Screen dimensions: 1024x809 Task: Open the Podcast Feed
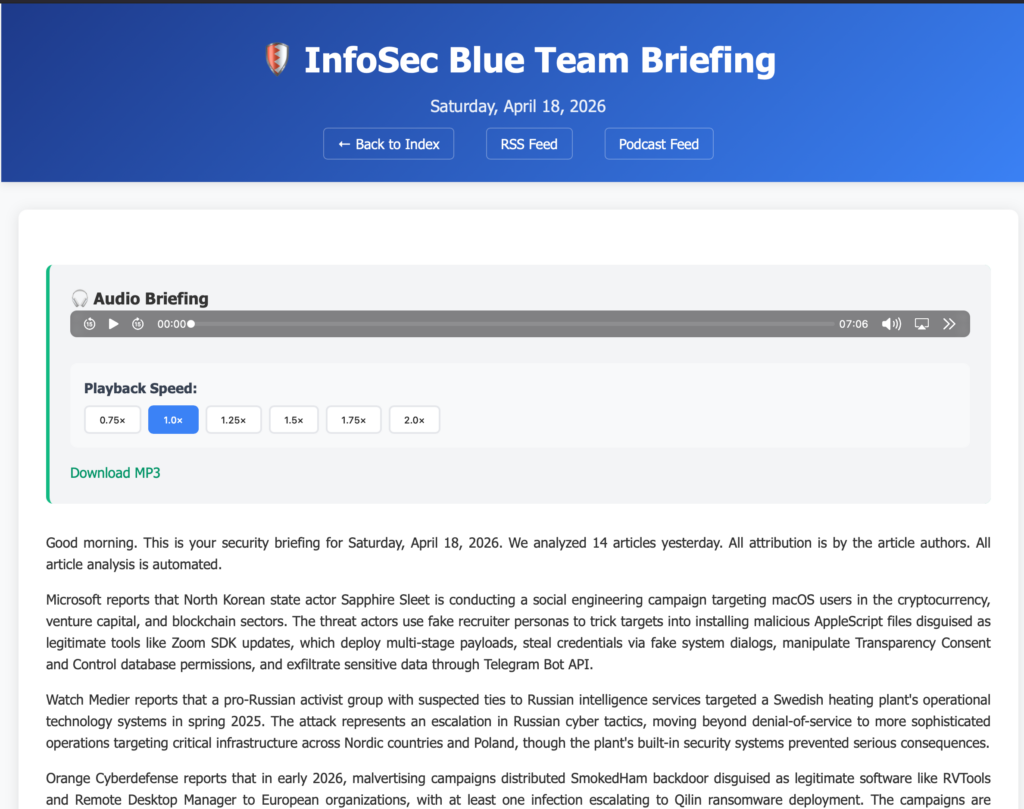pyautogui.click(x=658, y=144)
